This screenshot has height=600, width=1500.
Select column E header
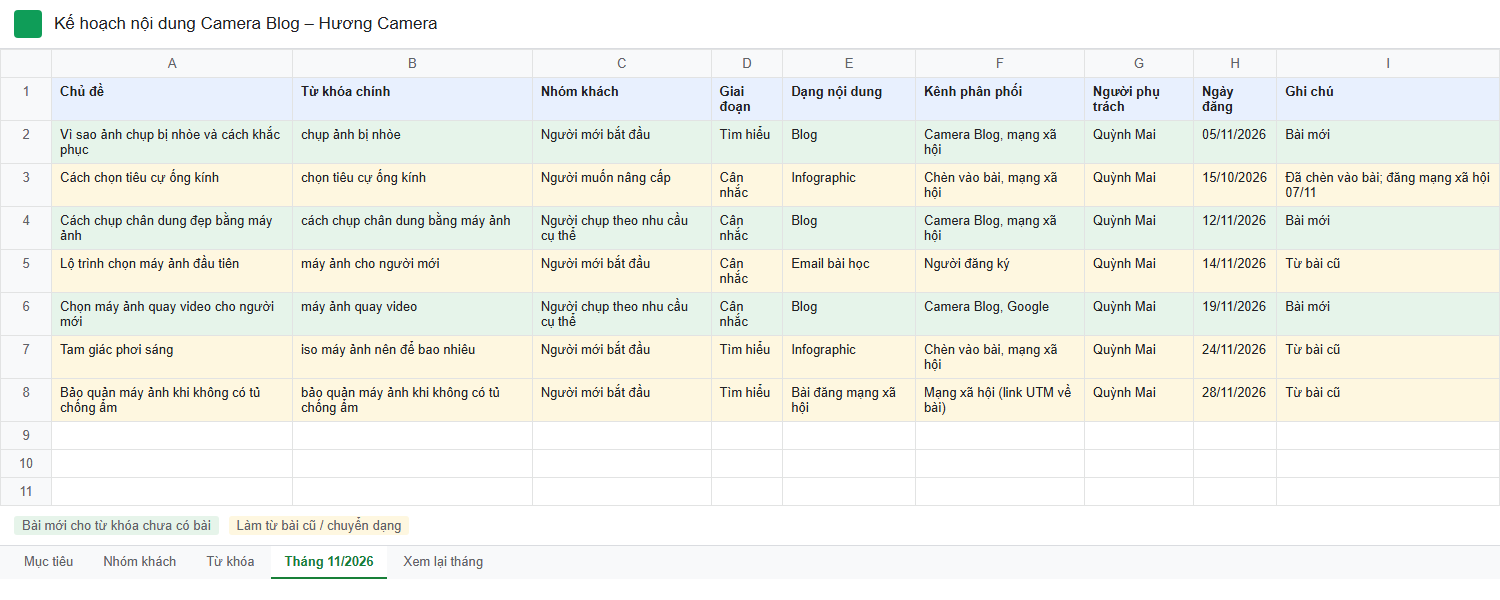point(849,63)
